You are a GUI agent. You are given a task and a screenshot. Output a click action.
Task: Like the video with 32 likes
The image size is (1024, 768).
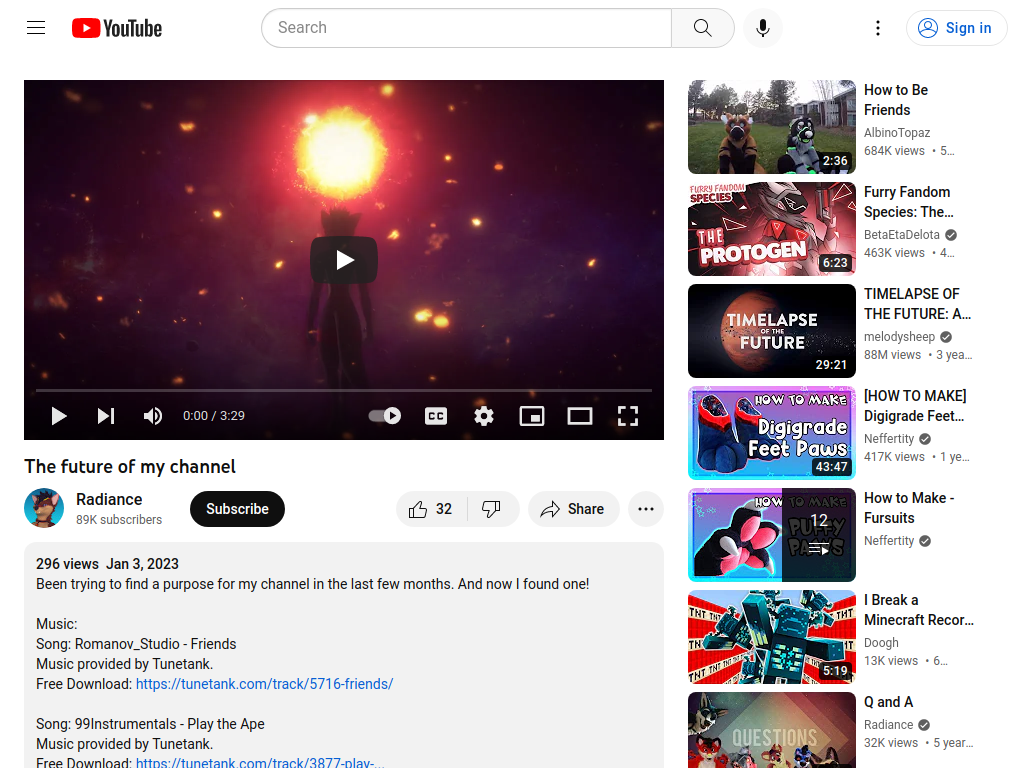[431, 509]
